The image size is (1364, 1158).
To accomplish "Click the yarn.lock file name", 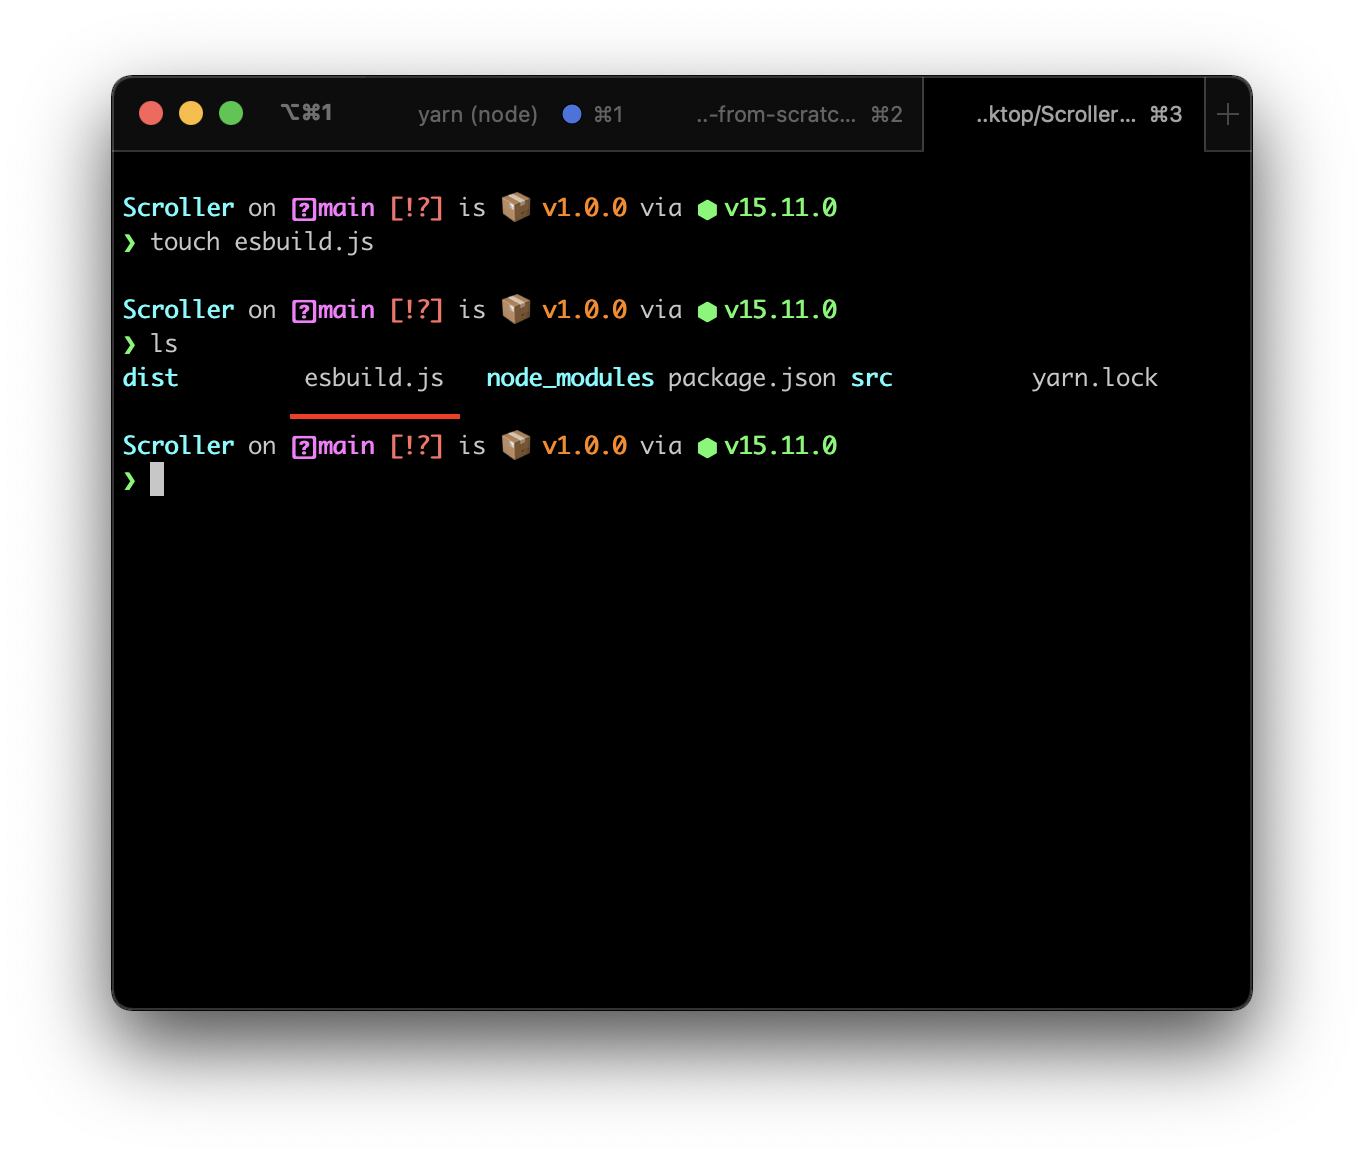I will coord(1094,378).
